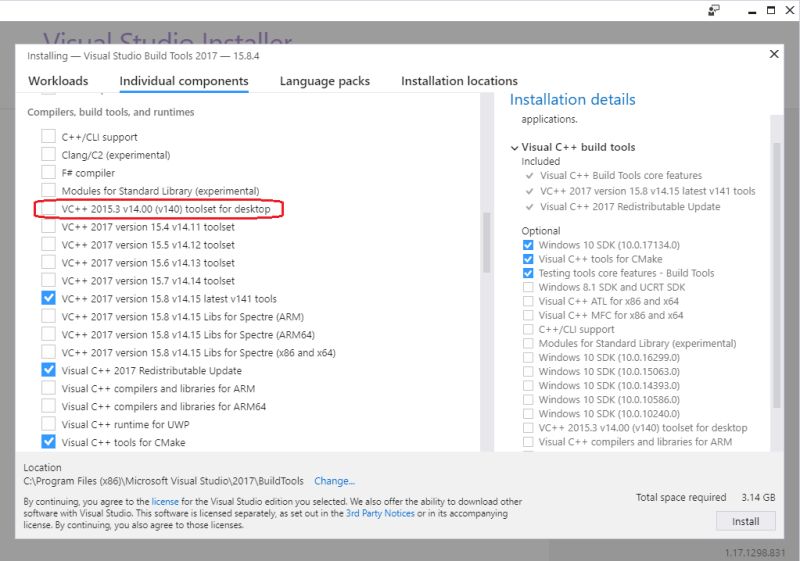Image resolution: width=800 pixels, height=561 pixels.
Task: Switch to the Workloads tab
Action: pos(58,81)
